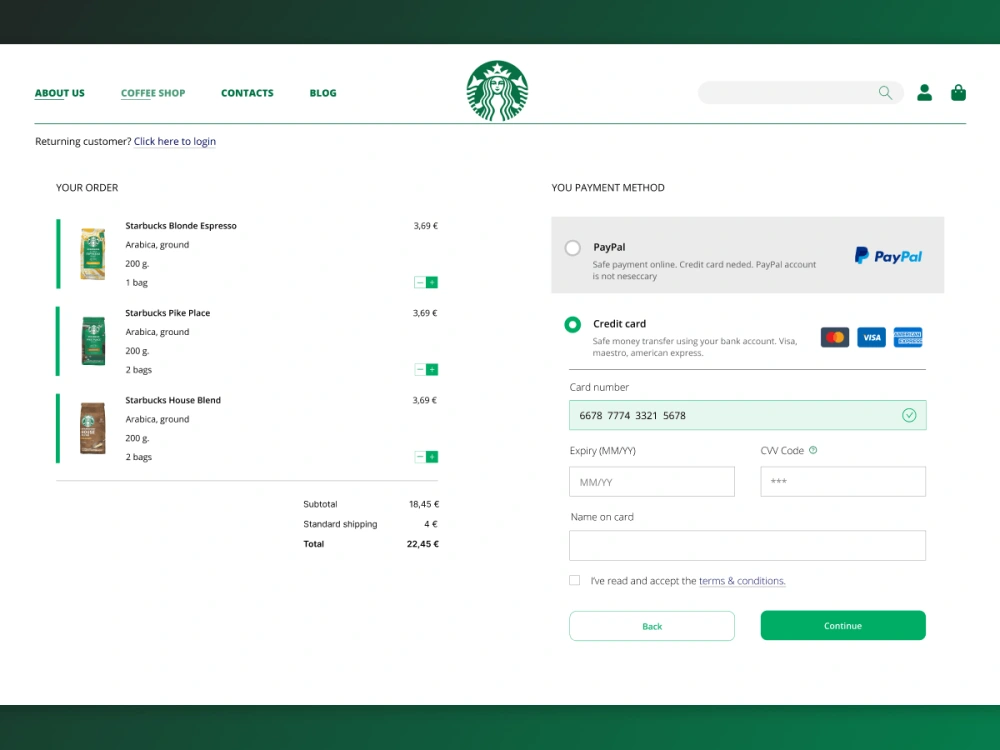Viewport: 1000px width, 750px height.
Task: Click the 'Starbucks Pike Place' product name
Action: tap(168, 313)
